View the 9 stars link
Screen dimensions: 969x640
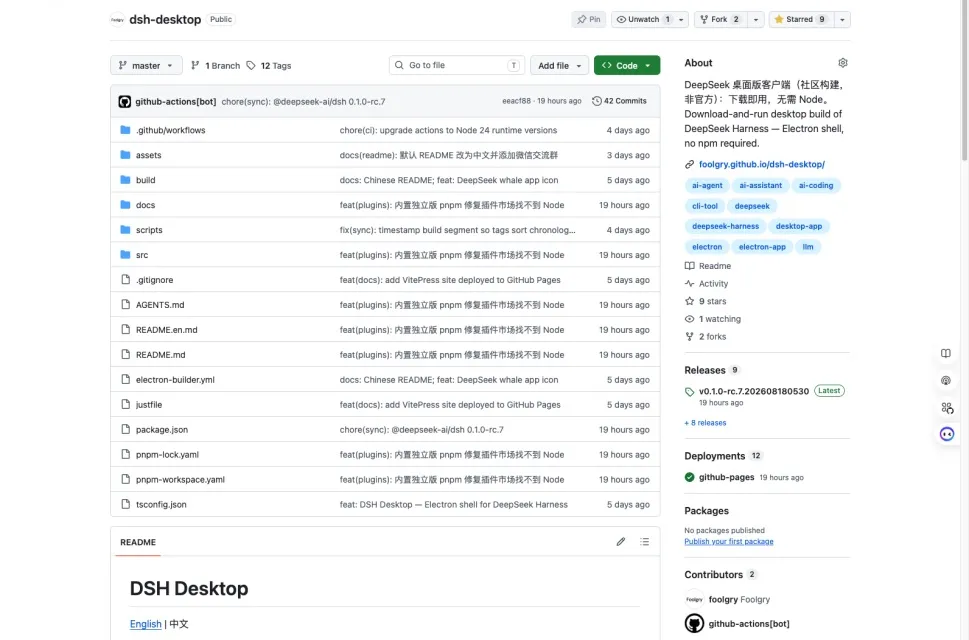[x=706, y=301]
